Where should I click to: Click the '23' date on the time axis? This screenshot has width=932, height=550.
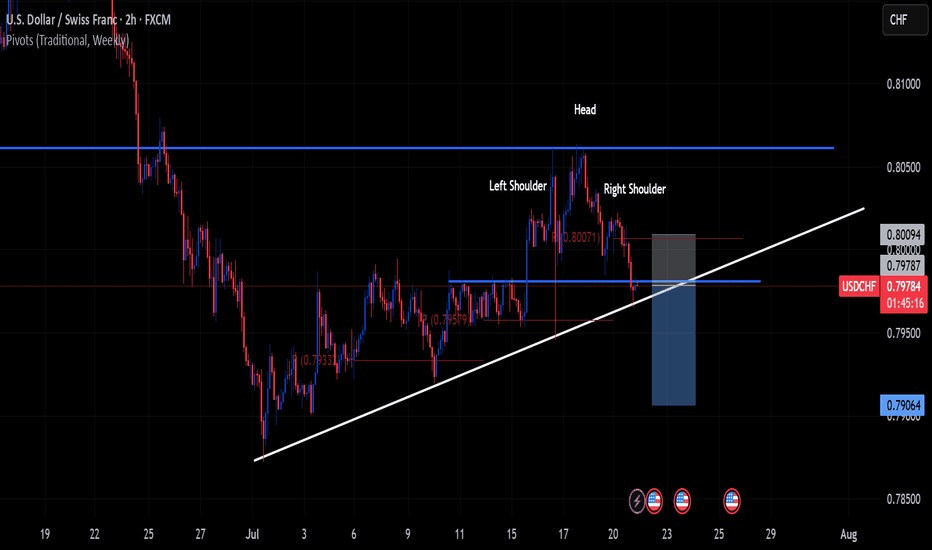667,534
